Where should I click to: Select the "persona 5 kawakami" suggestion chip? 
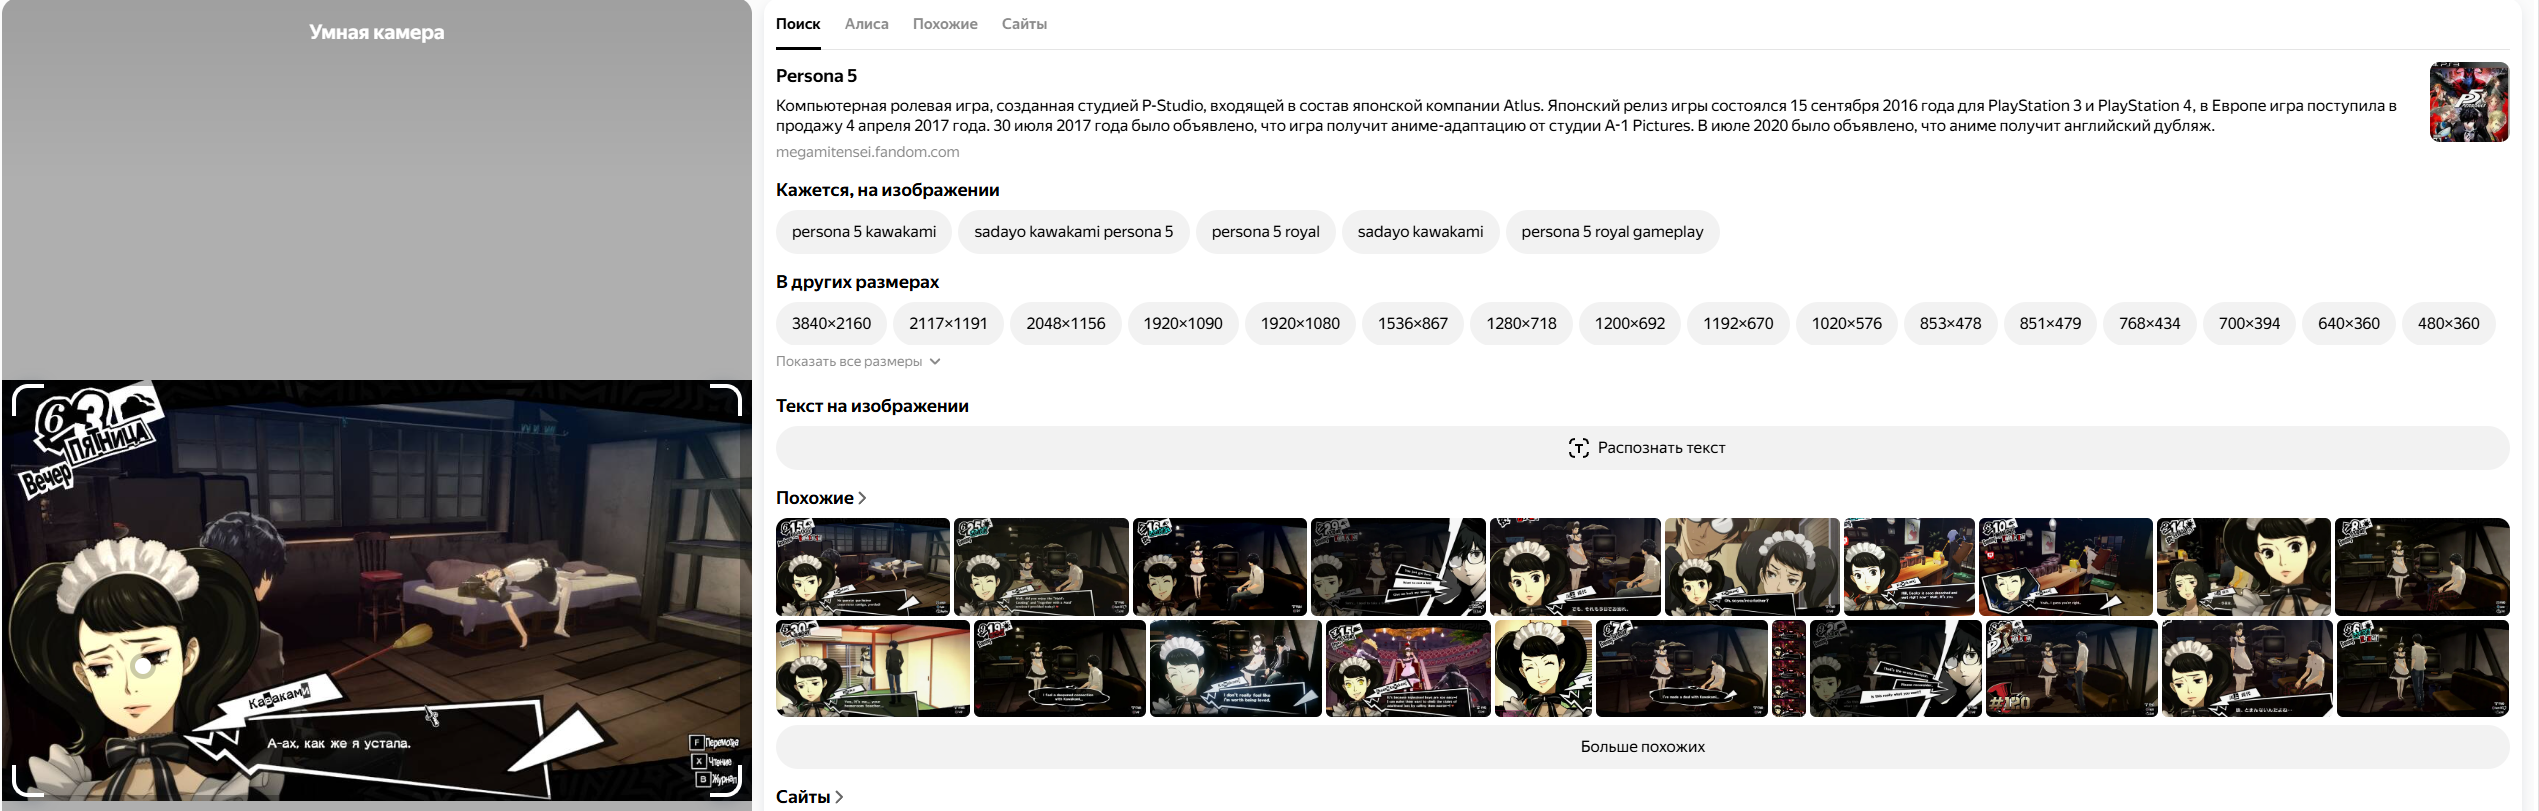864,232
